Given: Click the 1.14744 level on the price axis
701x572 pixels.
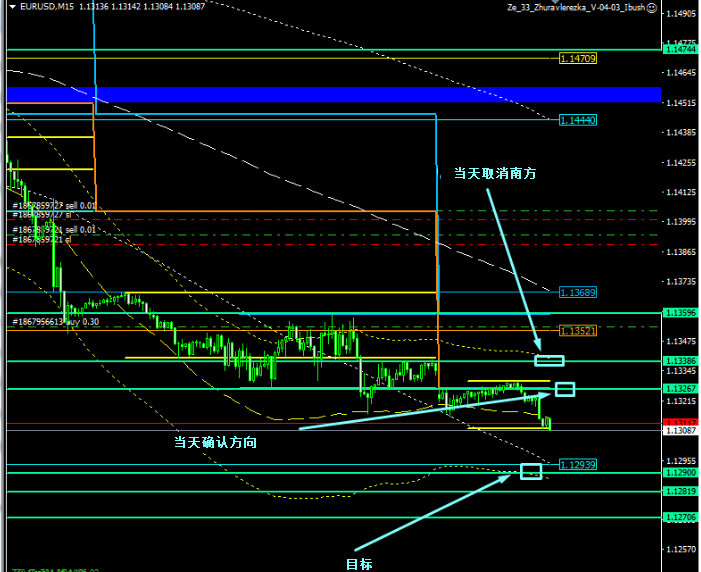Looking at the screenshot, I should pyautogui.click(x=681, y=49).
